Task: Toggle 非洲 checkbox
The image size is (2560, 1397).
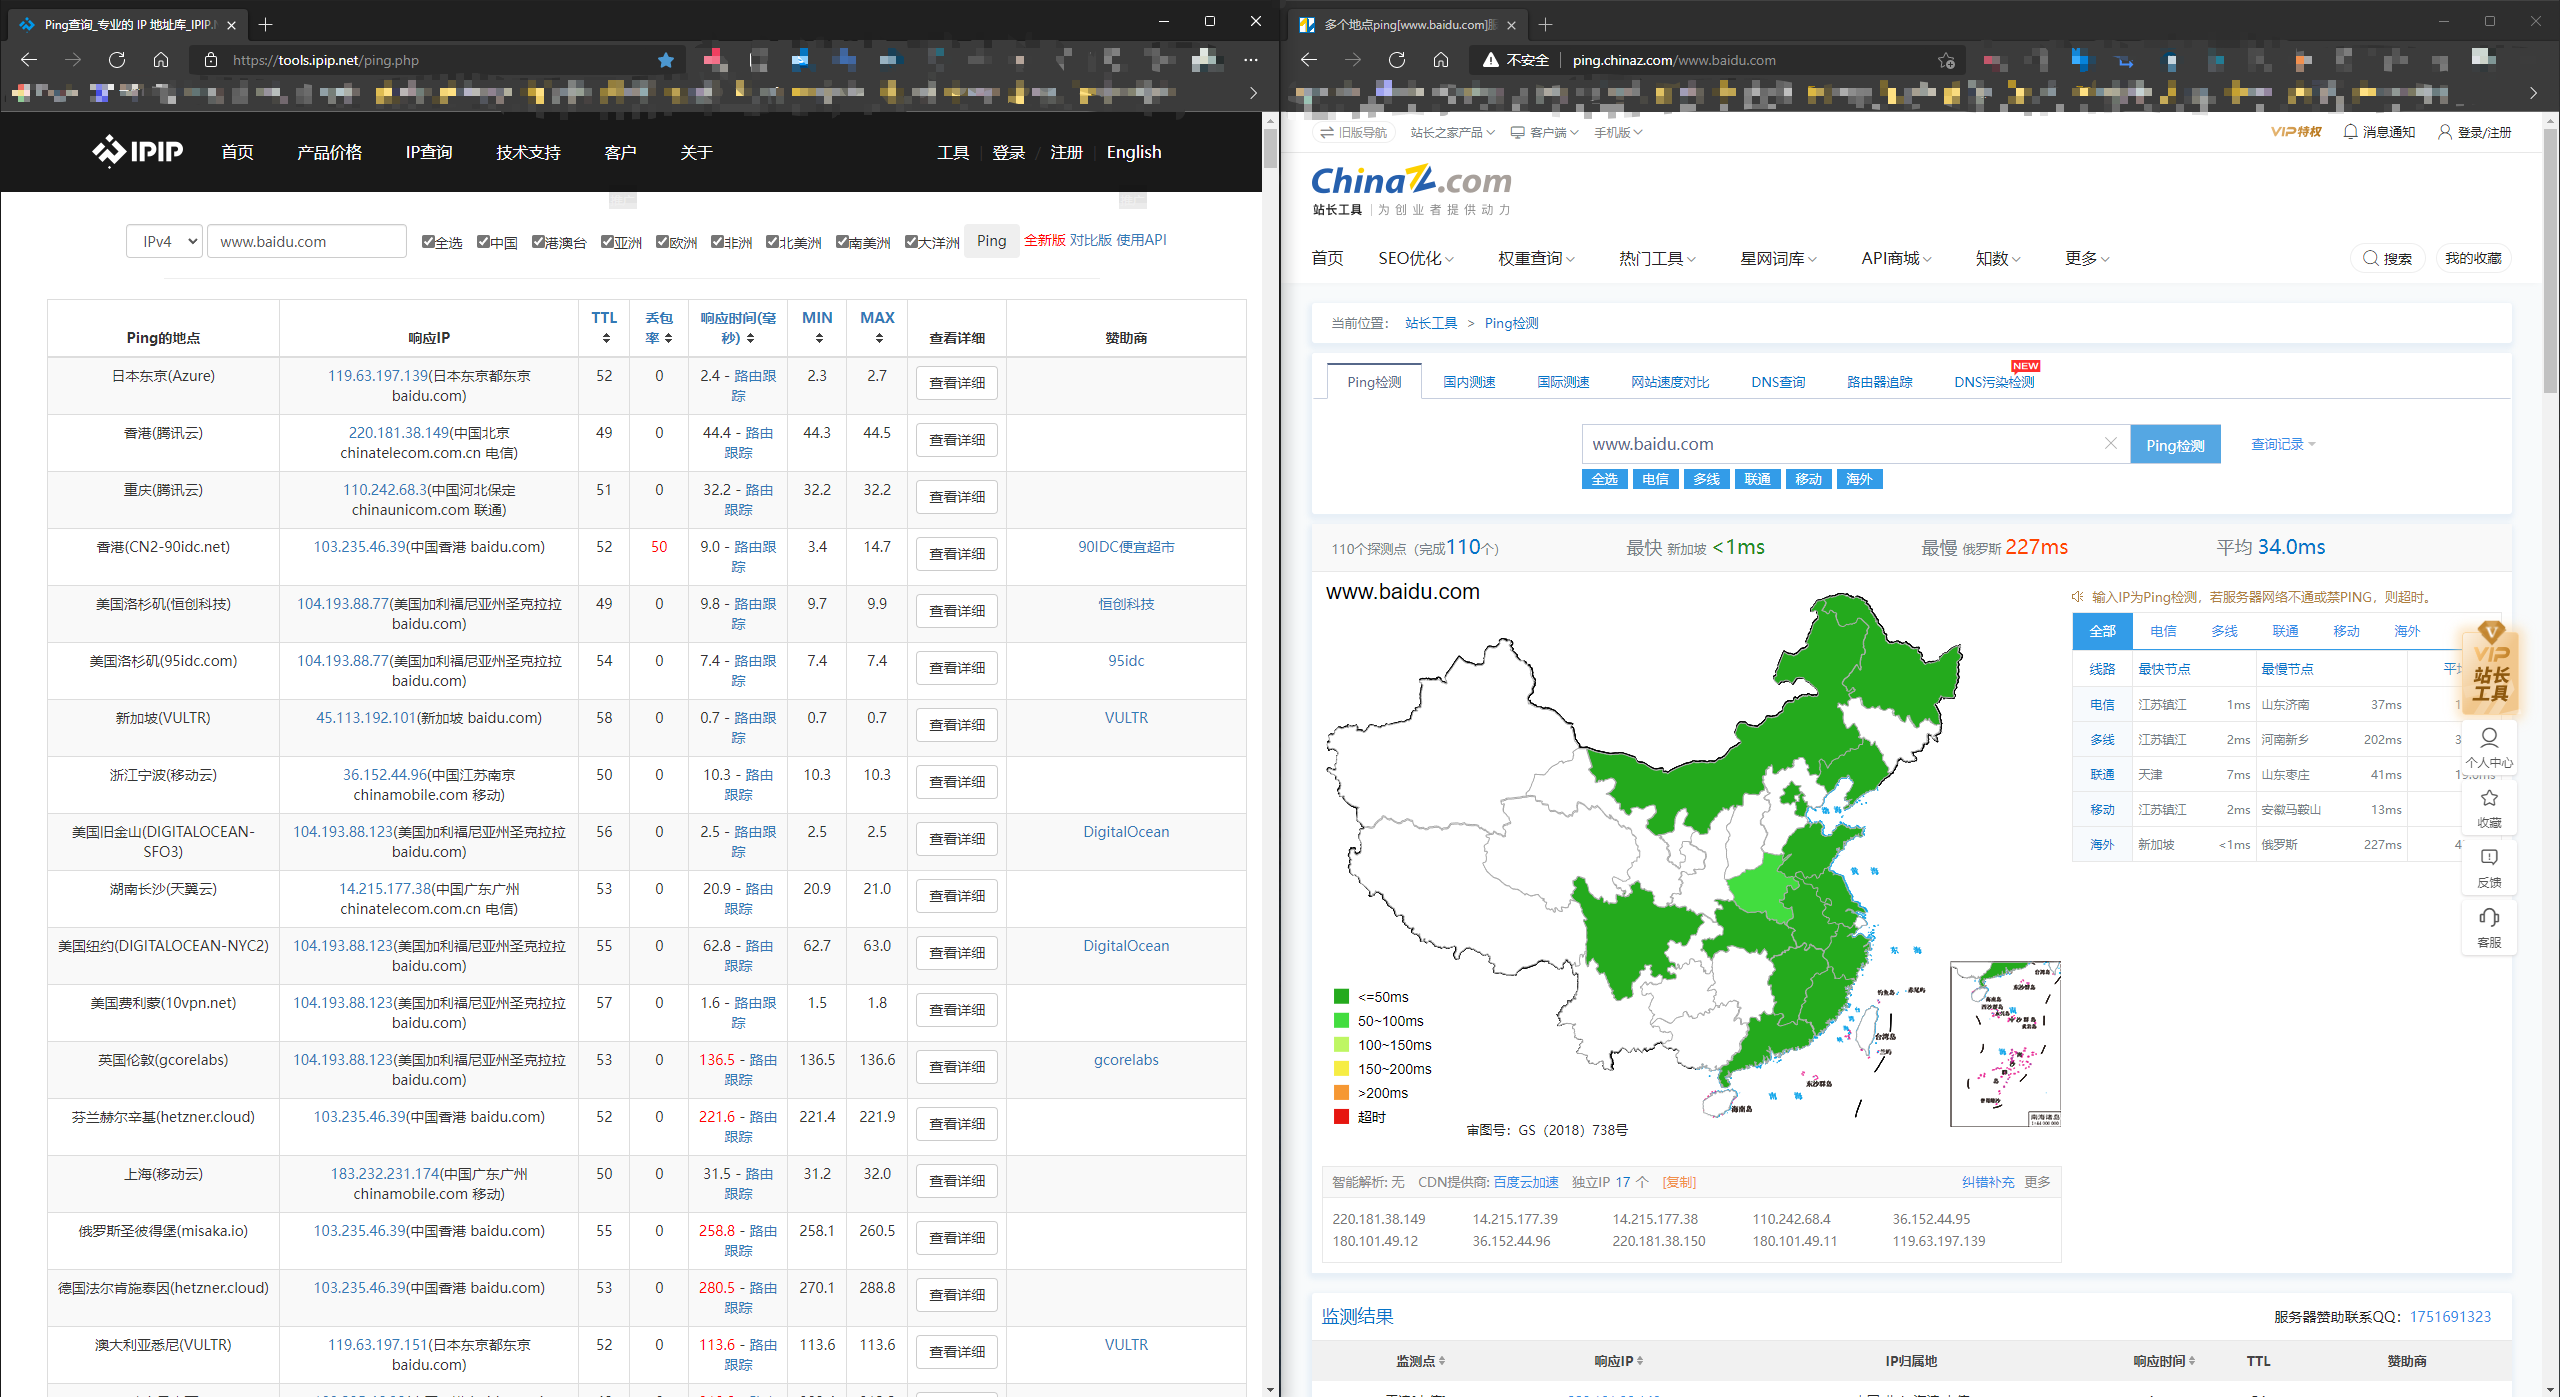Action: pyautogui.click(x=717, y=242)
